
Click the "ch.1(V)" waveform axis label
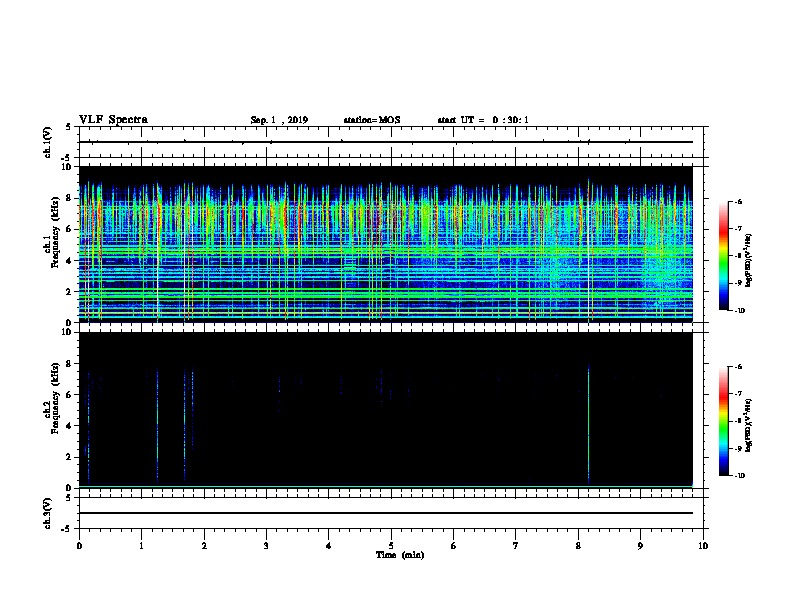click(x=47, y=142)
